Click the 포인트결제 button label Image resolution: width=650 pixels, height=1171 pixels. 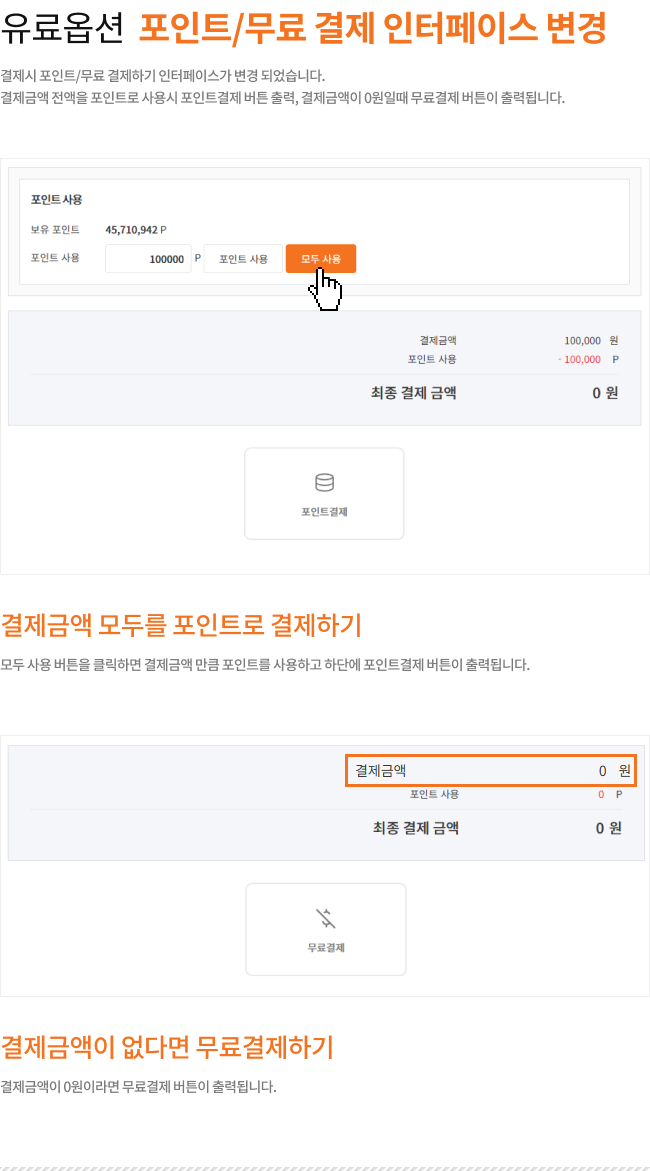(324, 512)
